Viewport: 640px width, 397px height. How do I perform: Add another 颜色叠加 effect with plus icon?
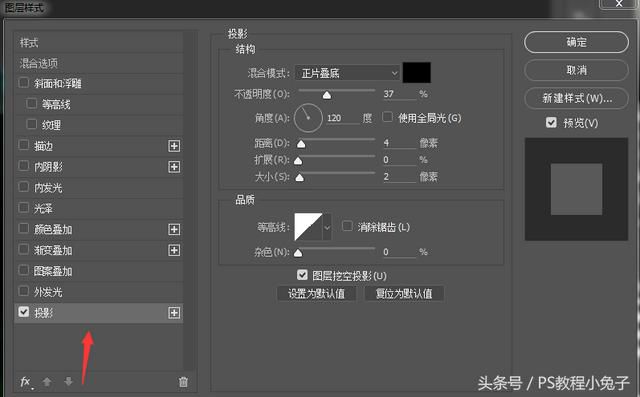[x=174, y=229]
